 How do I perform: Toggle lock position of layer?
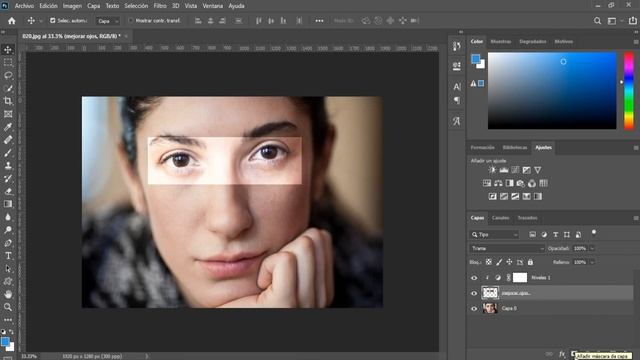click(x=509, y=262)
